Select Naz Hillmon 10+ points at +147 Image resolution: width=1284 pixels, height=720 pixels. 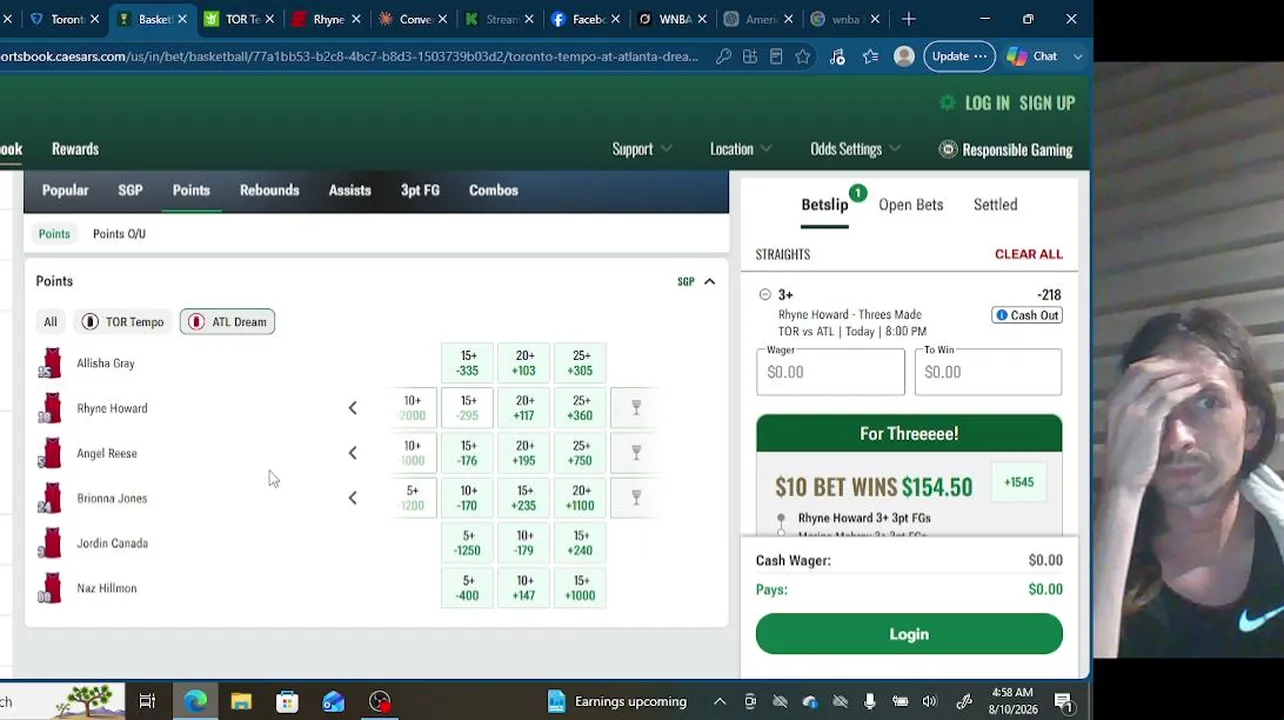click(x=524, y=588)
